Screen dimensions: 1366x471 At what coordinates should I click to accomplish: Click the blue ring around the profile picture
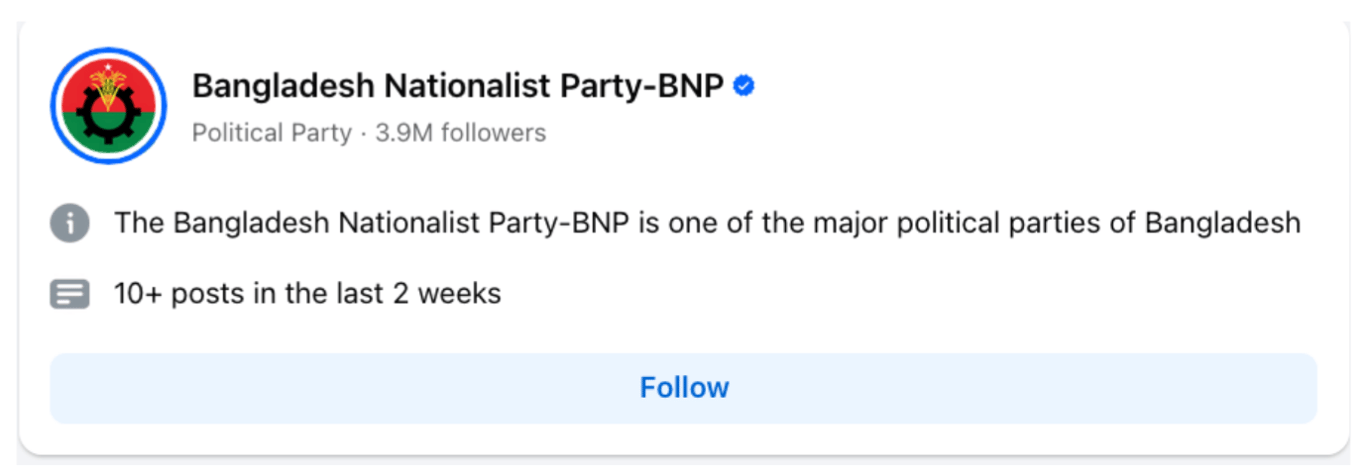click(56, 105)
